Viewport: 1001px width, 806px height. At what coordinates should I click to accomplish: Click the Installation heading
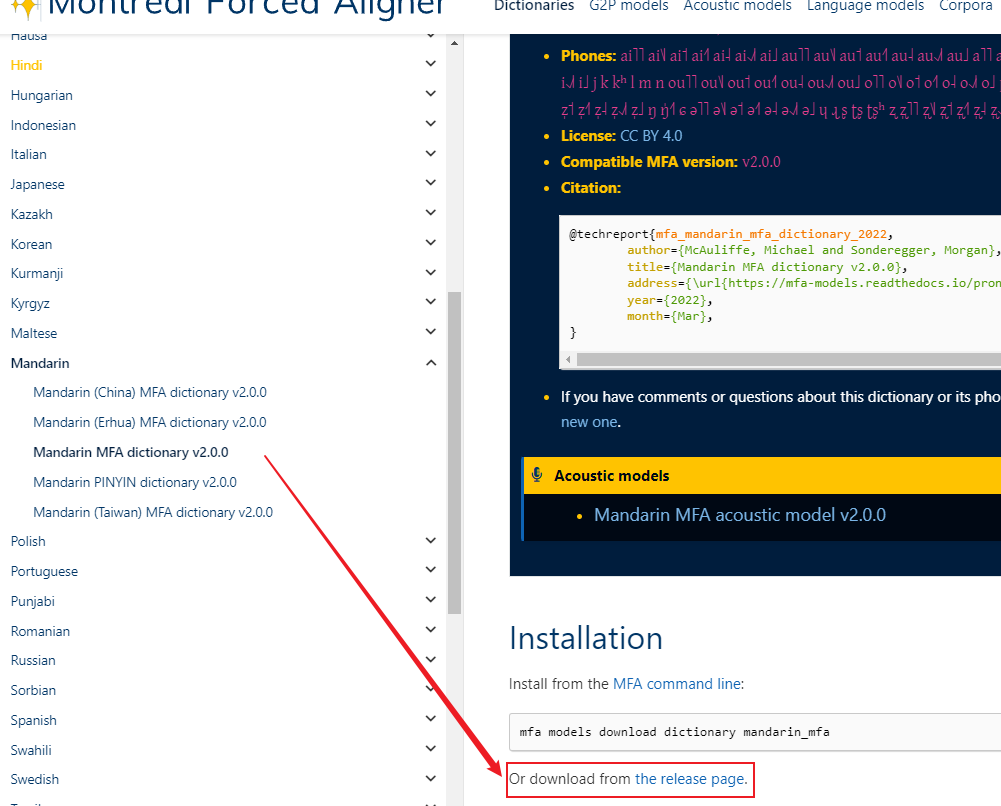point(586,638)
